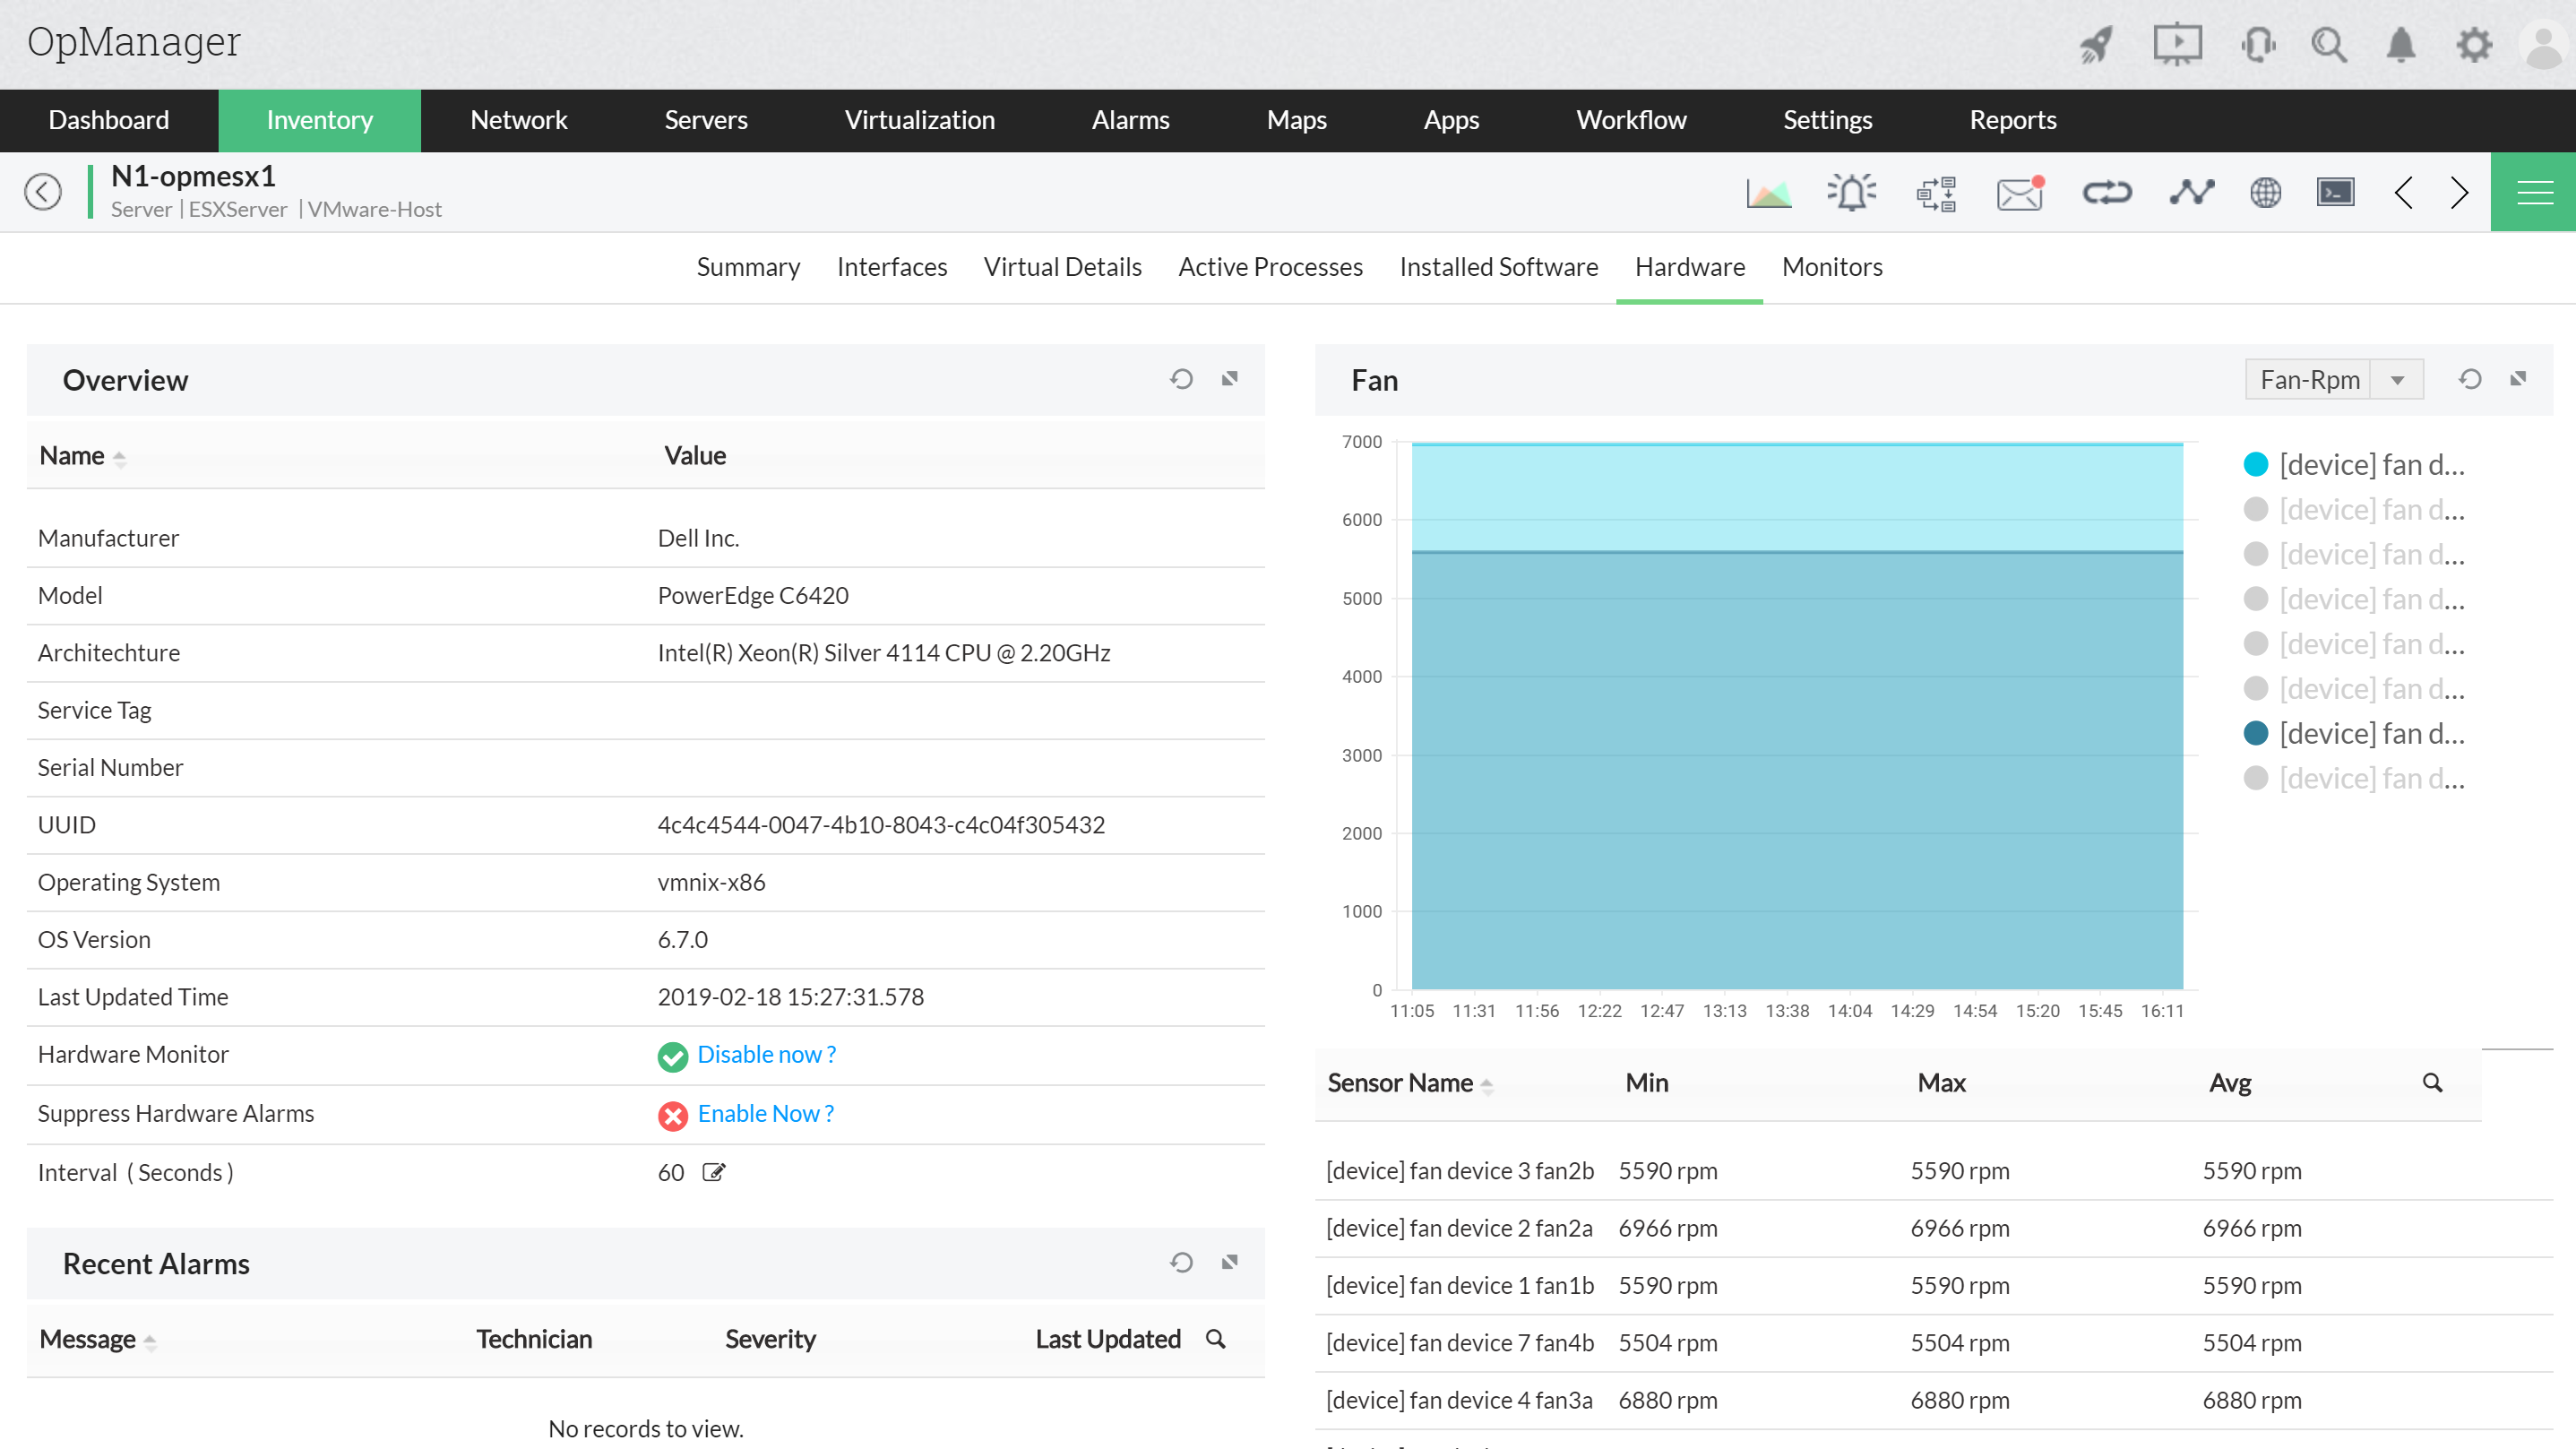Image resolution: width=2576 pixels, height=1449 pixels.
Task: Click the globe browse icon
Action: [2265, 192]
